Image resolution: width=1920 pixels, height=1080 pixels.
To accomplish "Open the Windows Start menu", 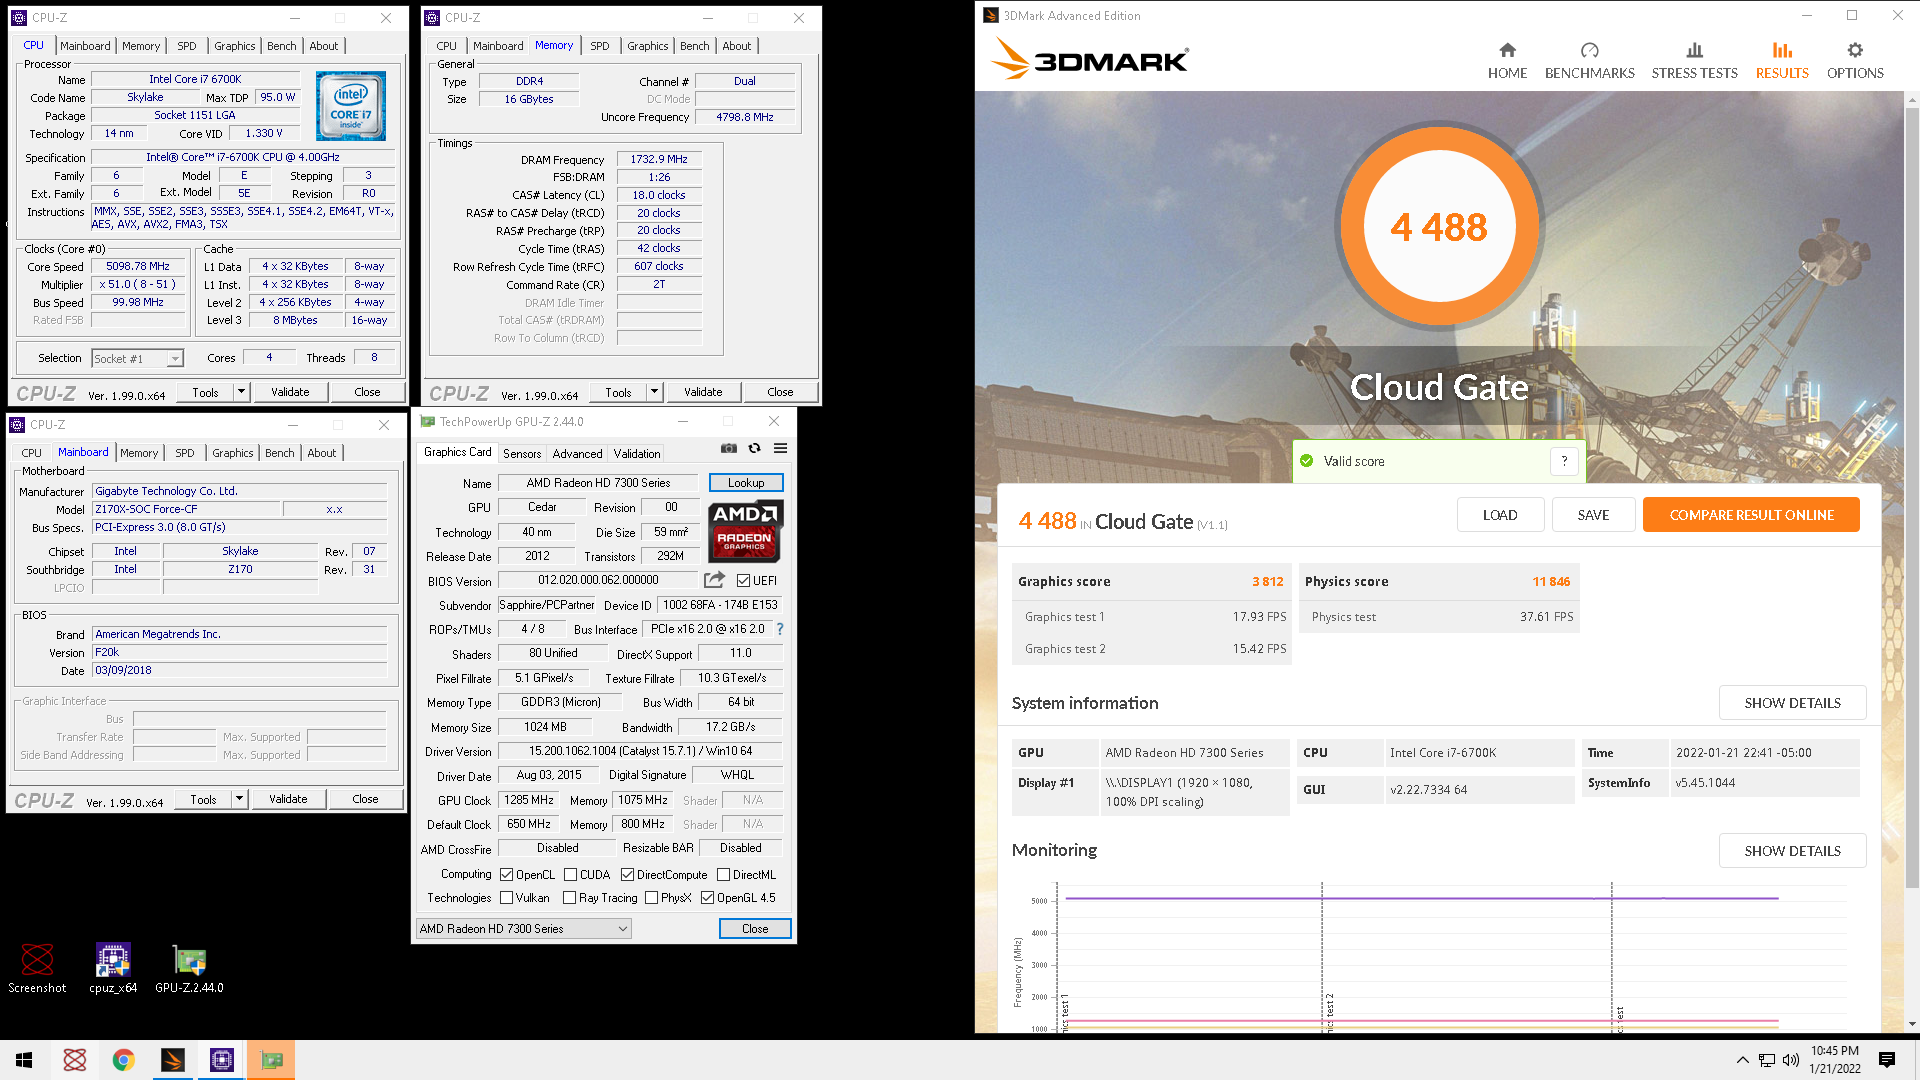I will [x=24, y=1060].
